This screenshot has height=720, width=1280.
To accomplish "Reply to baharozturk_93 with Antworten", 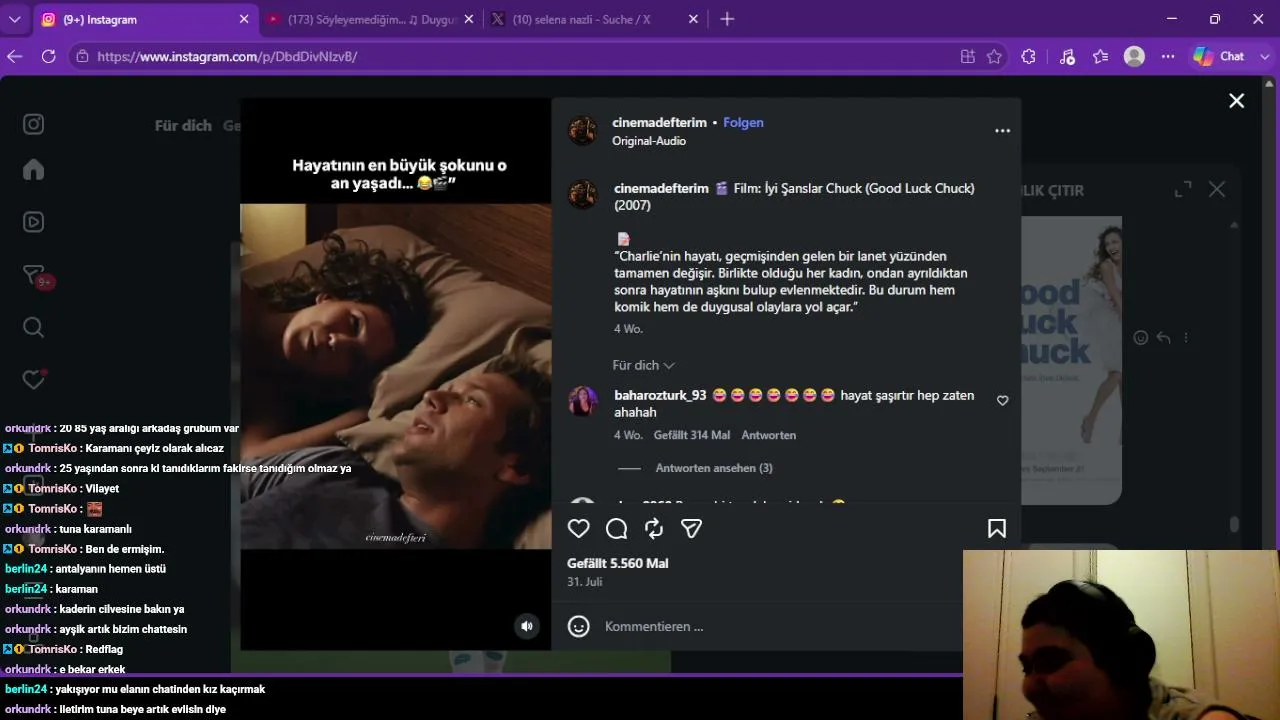I will pyautogui.click(x=769, y=435).
